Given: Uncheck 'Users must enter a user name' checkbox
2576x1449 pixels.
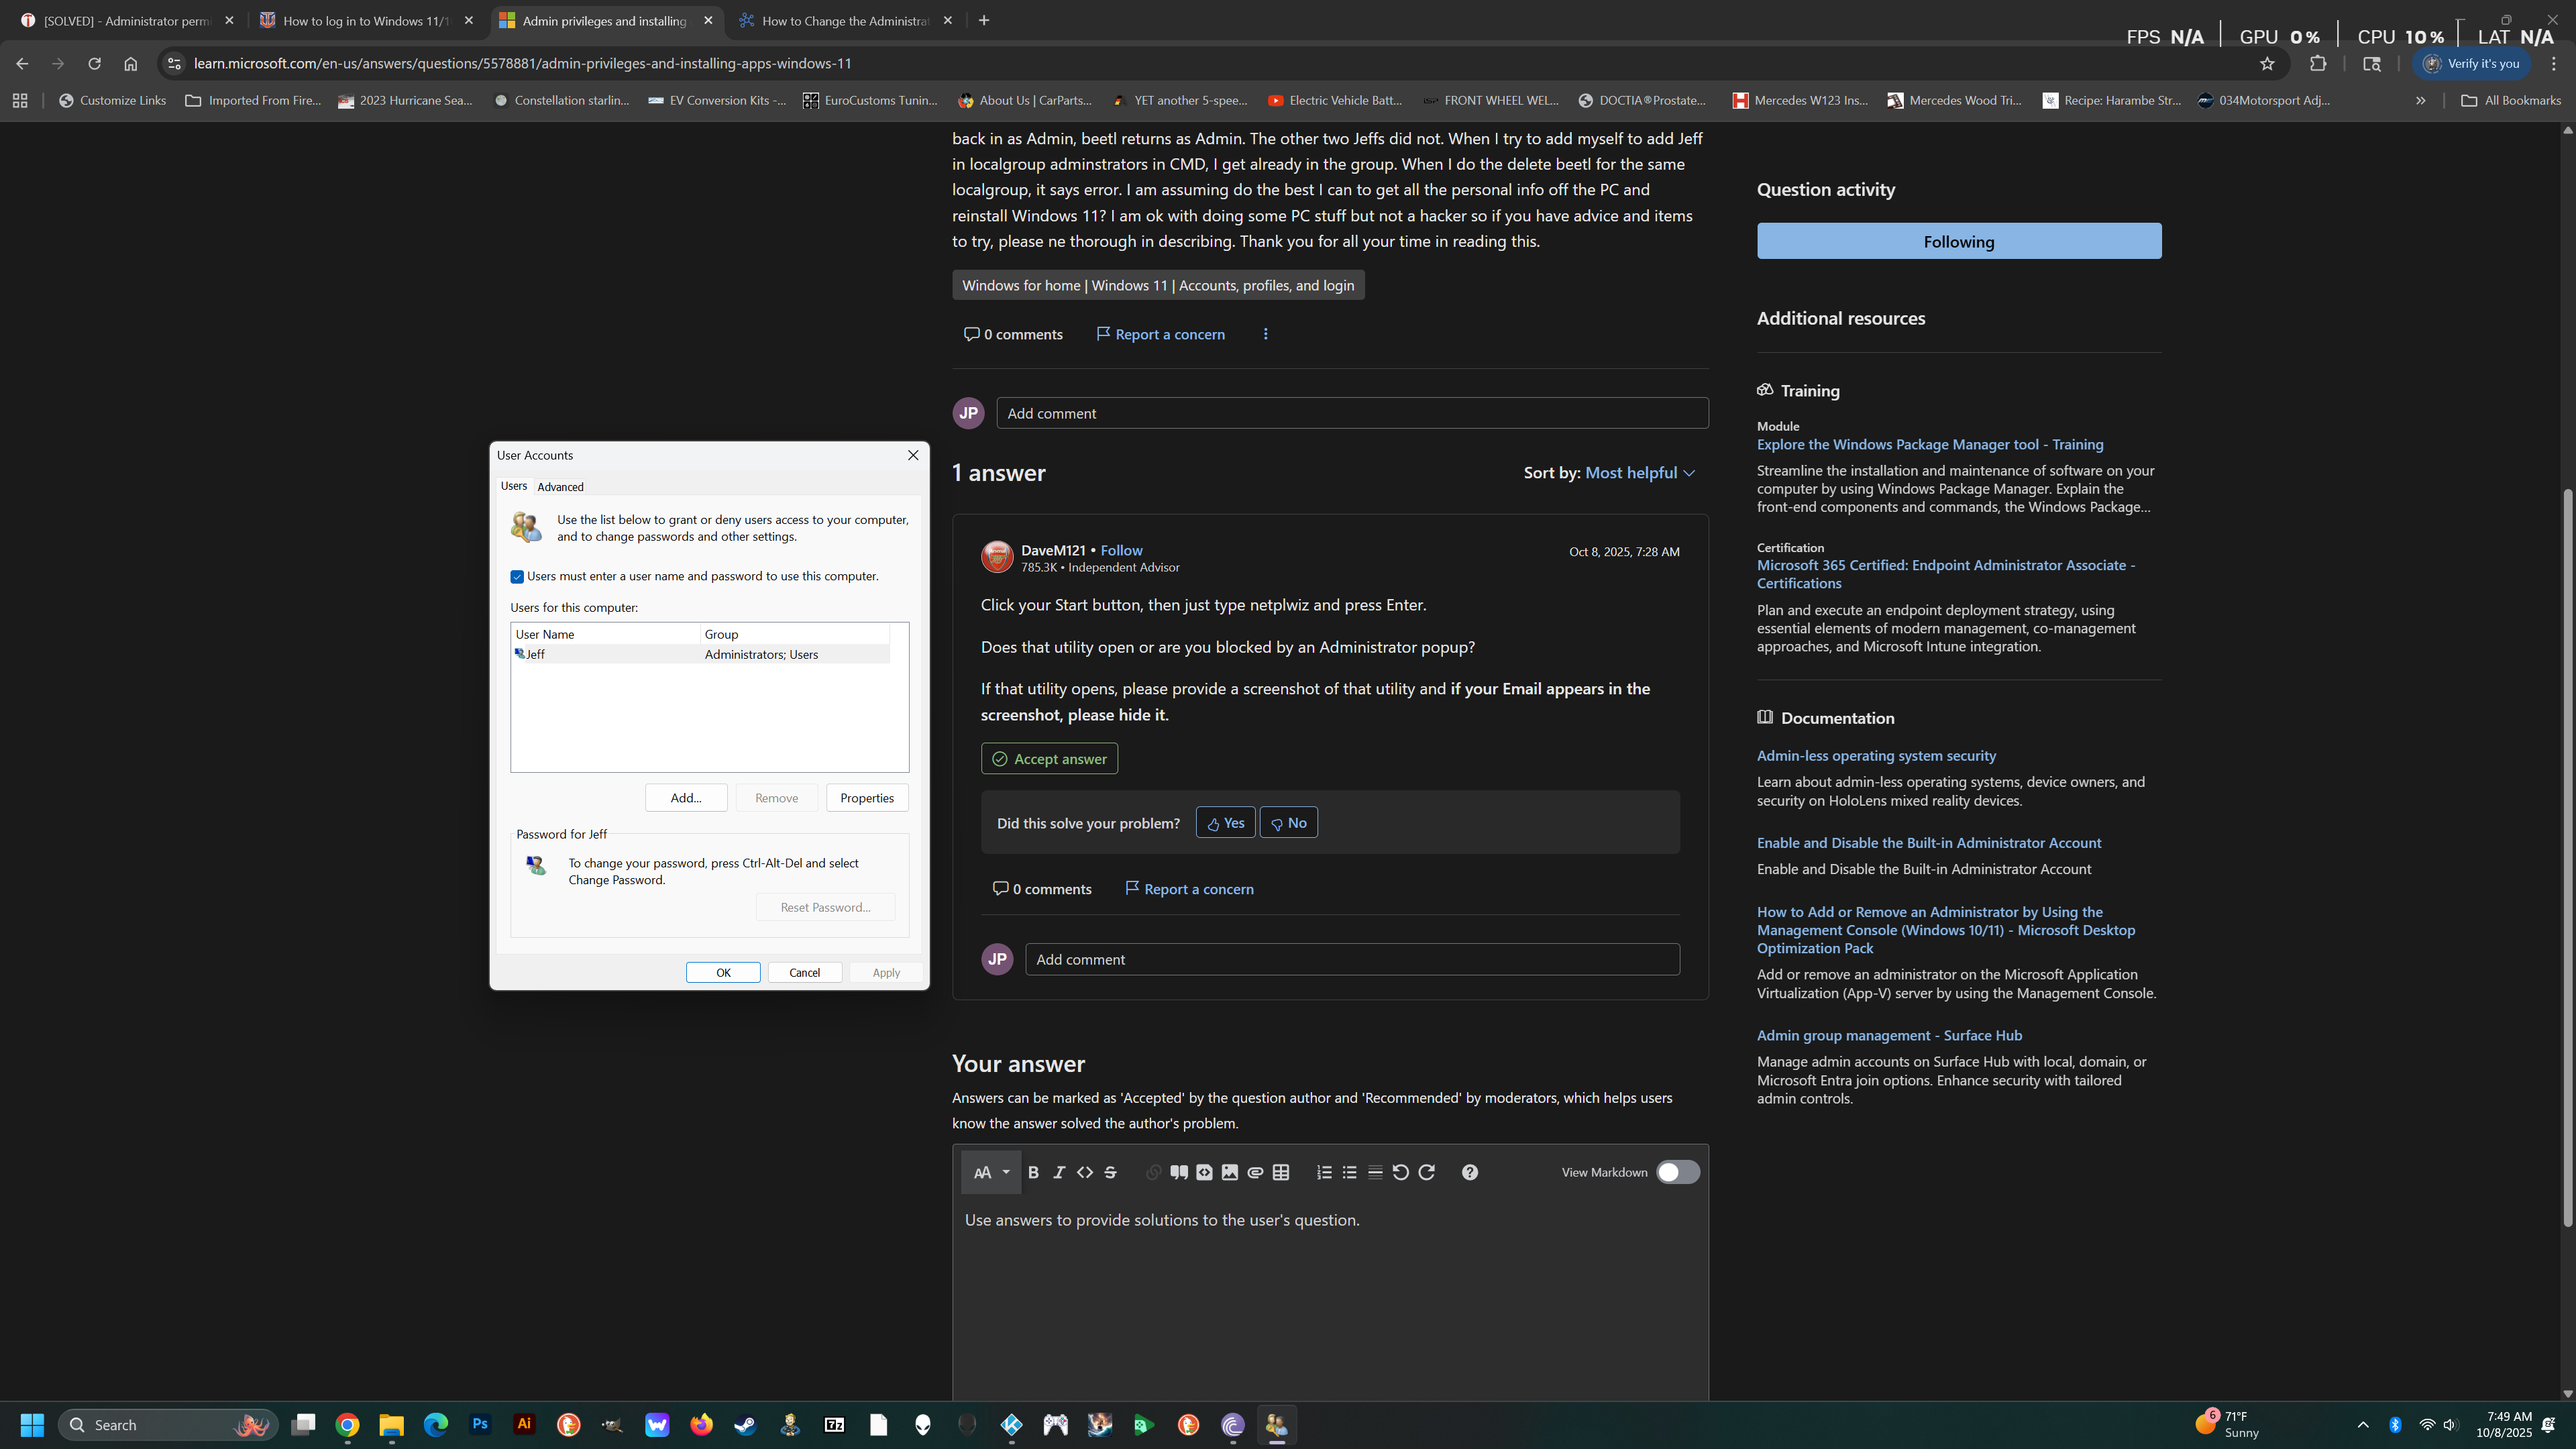Looking at the screenshot, I should (x=517, y=577).
